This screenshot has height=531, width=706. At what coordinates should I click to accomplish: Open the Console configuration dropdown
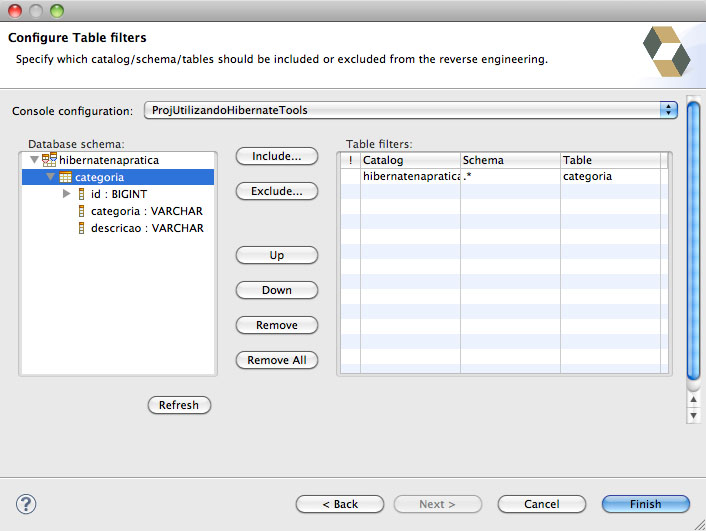pyautogui.click(x=411, y=110)
